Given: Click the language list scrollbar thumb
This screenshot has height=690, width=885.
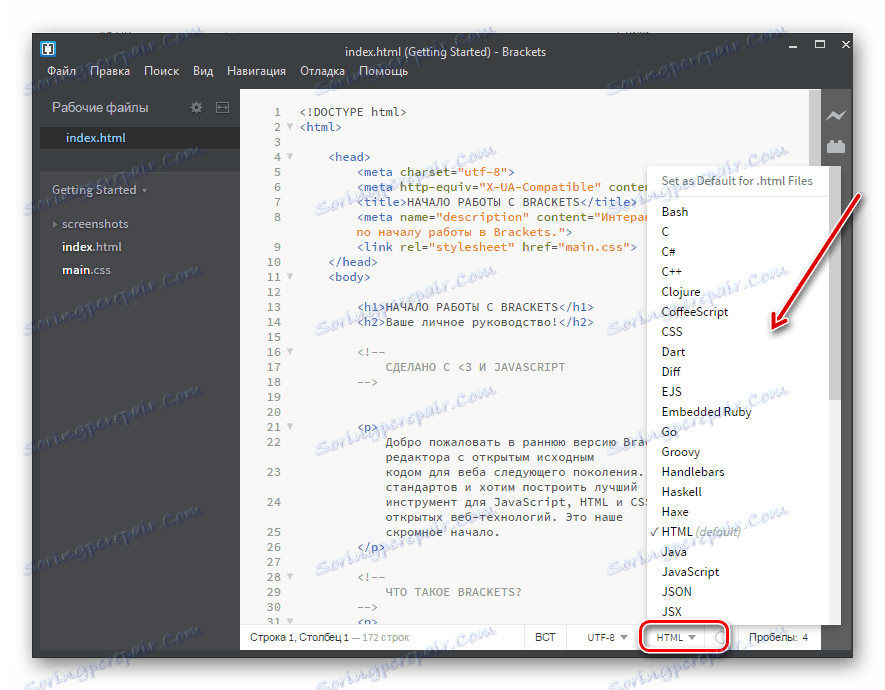Looking at the screenshot, I should pos(835,283).
